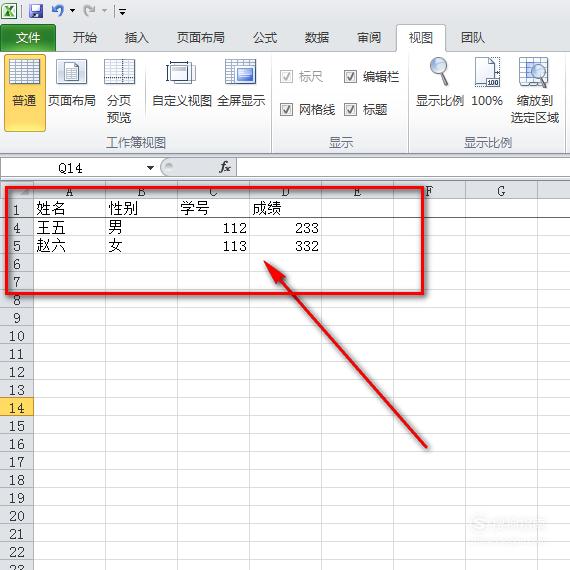Screen dimensions: 570x570
Task: Click the cell containing 男
Action: point(141,228)
